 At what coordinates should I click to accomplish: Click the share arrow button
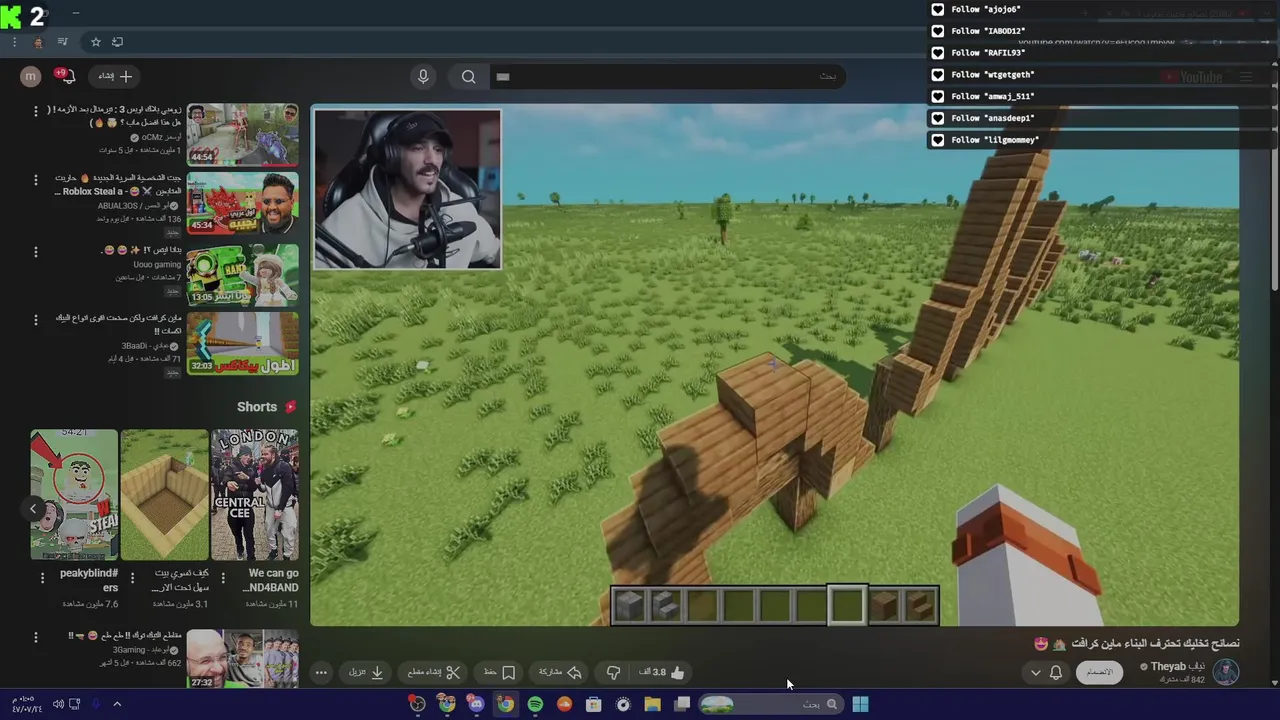point(560,673)
